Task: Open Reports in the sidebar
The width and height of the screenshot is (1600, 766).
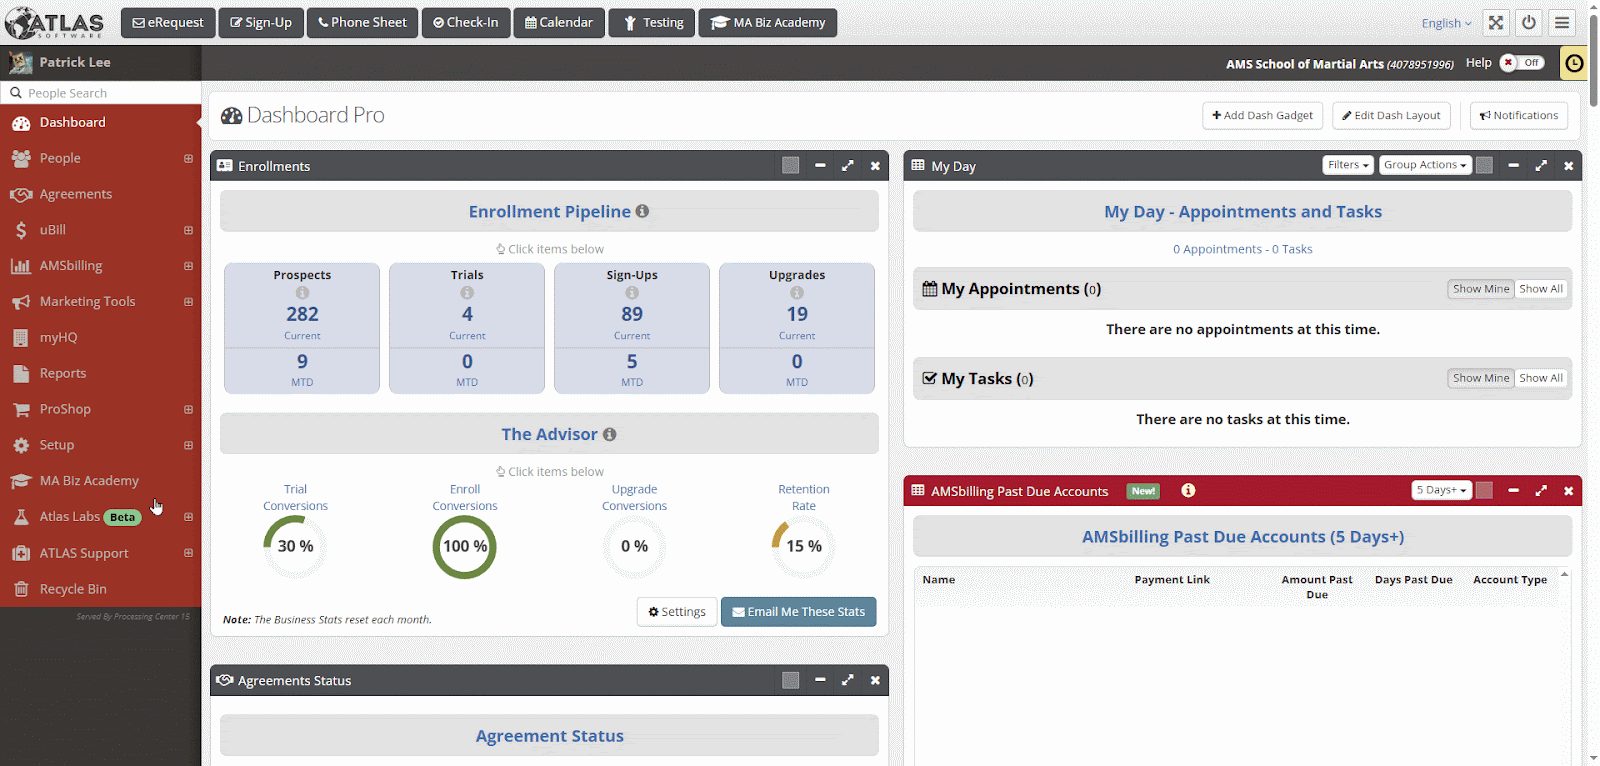Action: pyautogui.click(x=63, y=373)
